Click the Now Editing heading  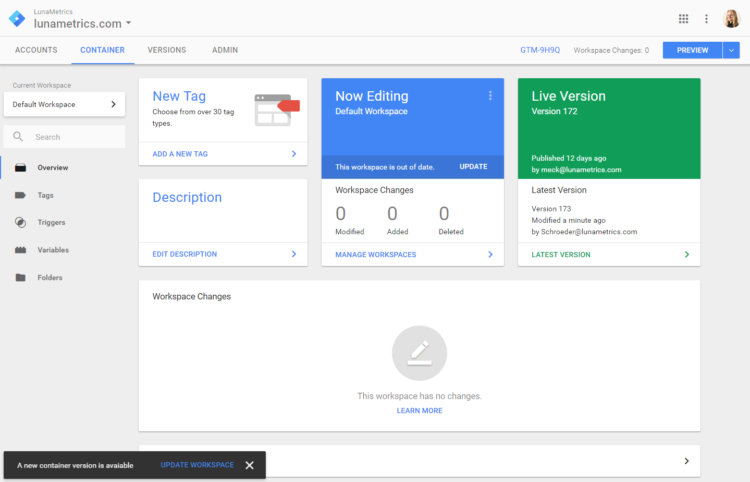coord(372,96)
